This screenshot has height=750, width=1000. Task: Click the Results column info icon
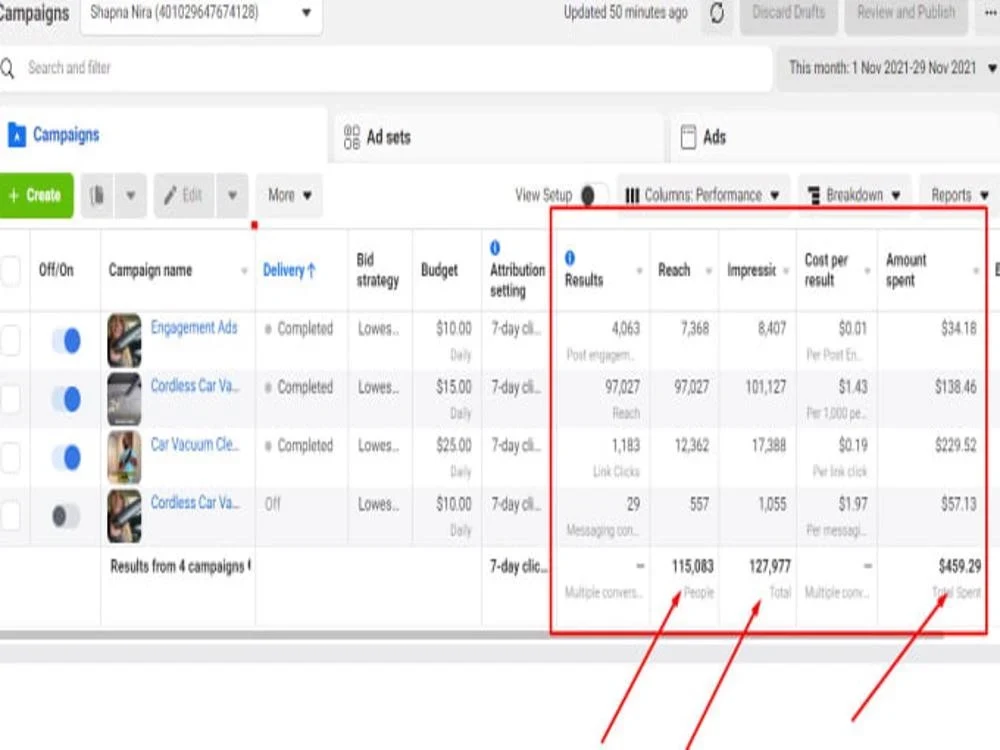click(570, 258)
